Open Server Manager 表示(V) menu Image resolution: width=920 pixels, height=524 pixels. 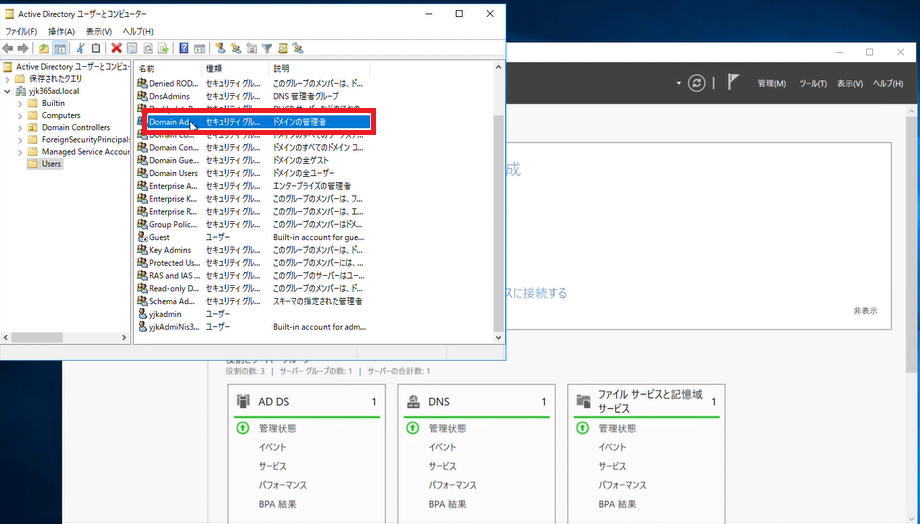click(850, 83)
